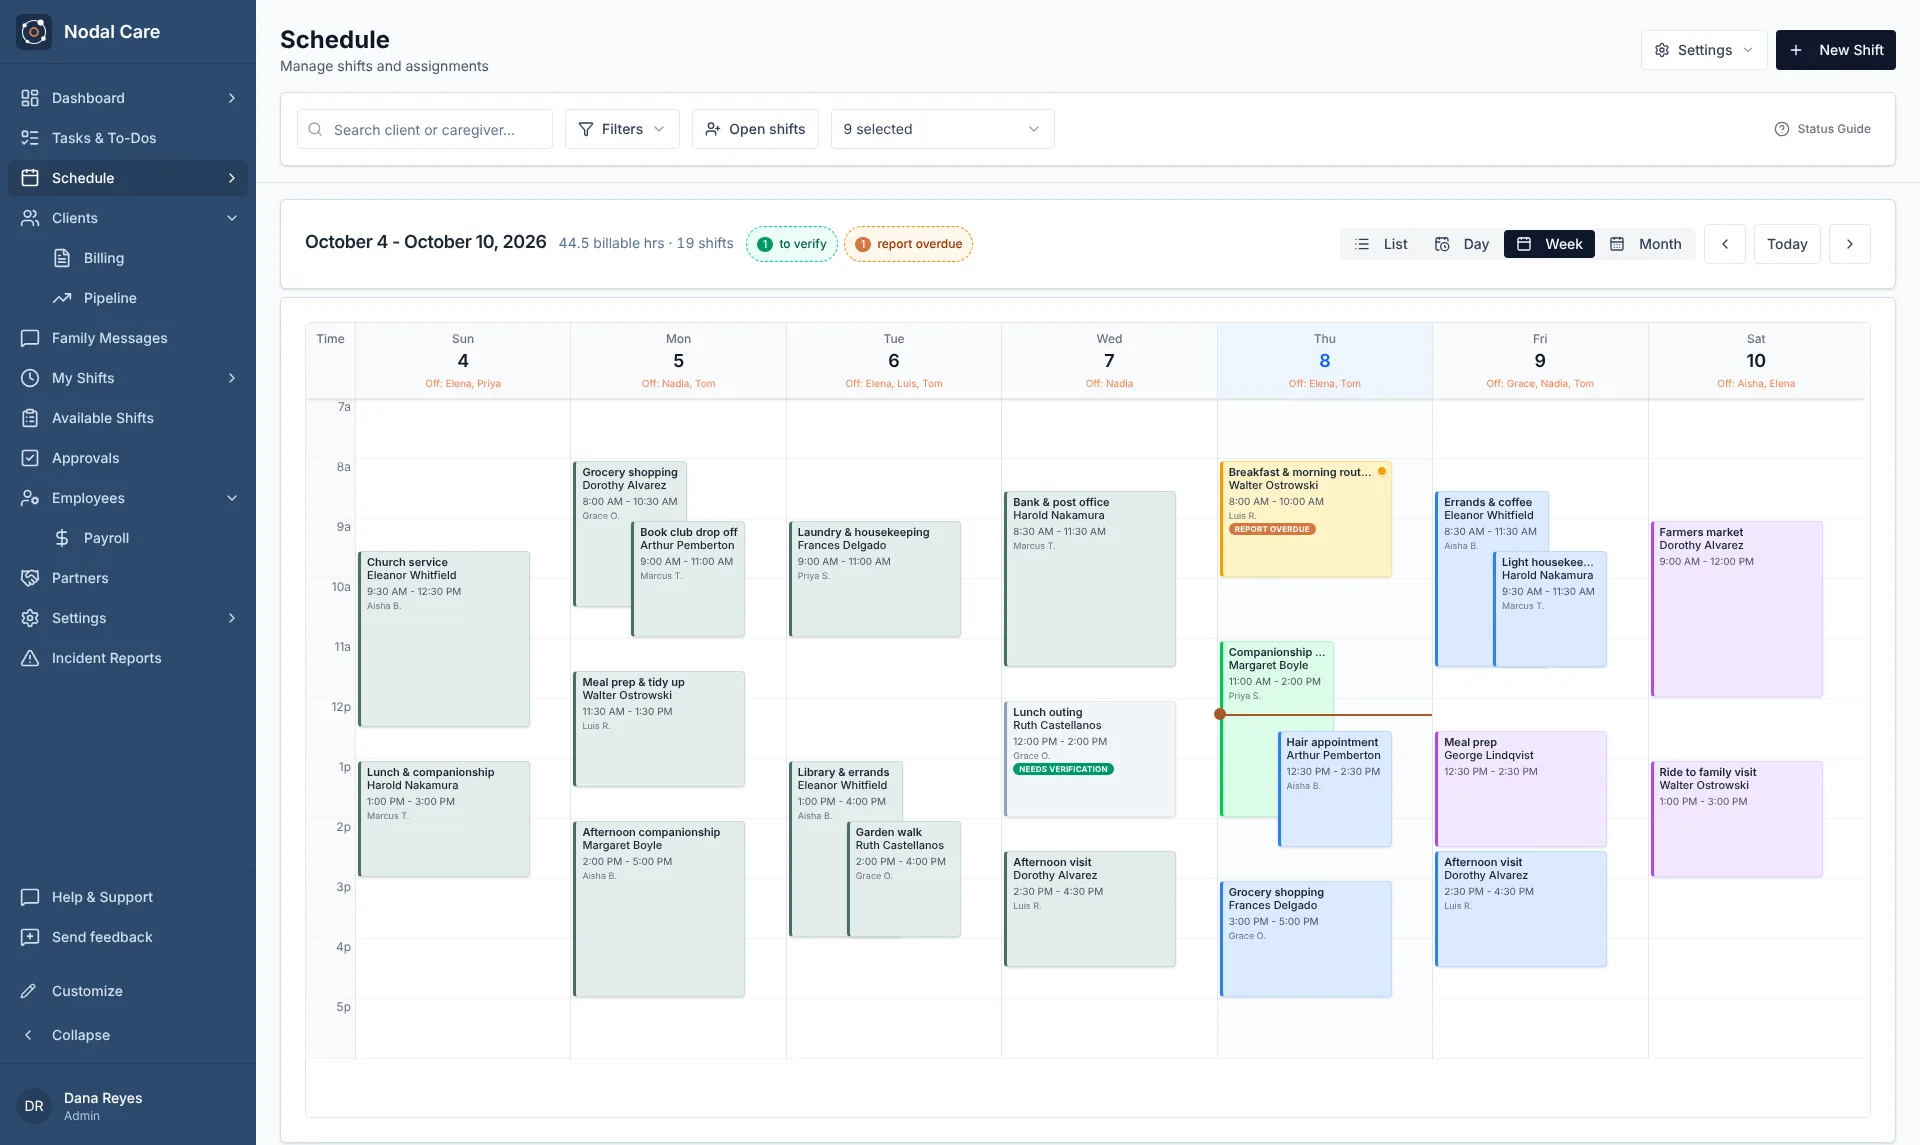Viewport: 1920px width, 1145px height.
Task: Click the Incident Reports warning triangle icon
Action: pos(30,658)
